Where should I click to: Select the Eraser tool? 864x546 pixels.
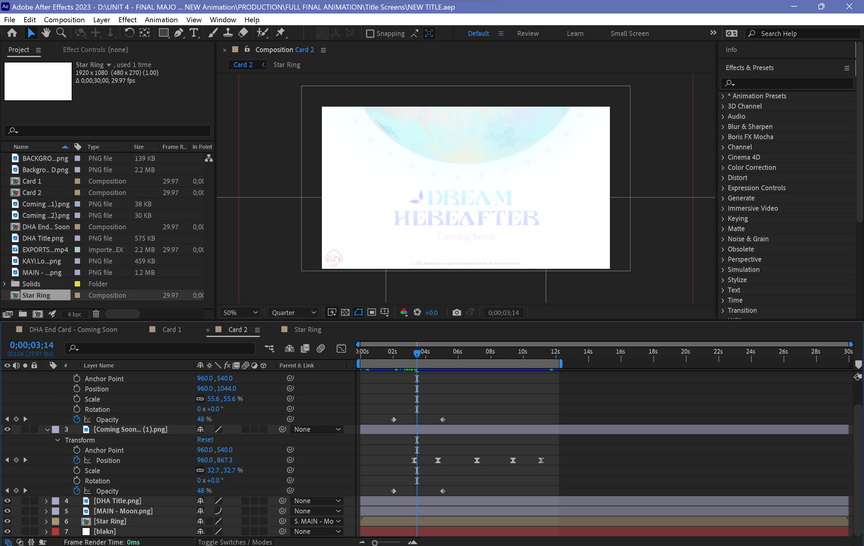[x=243, y=33]
